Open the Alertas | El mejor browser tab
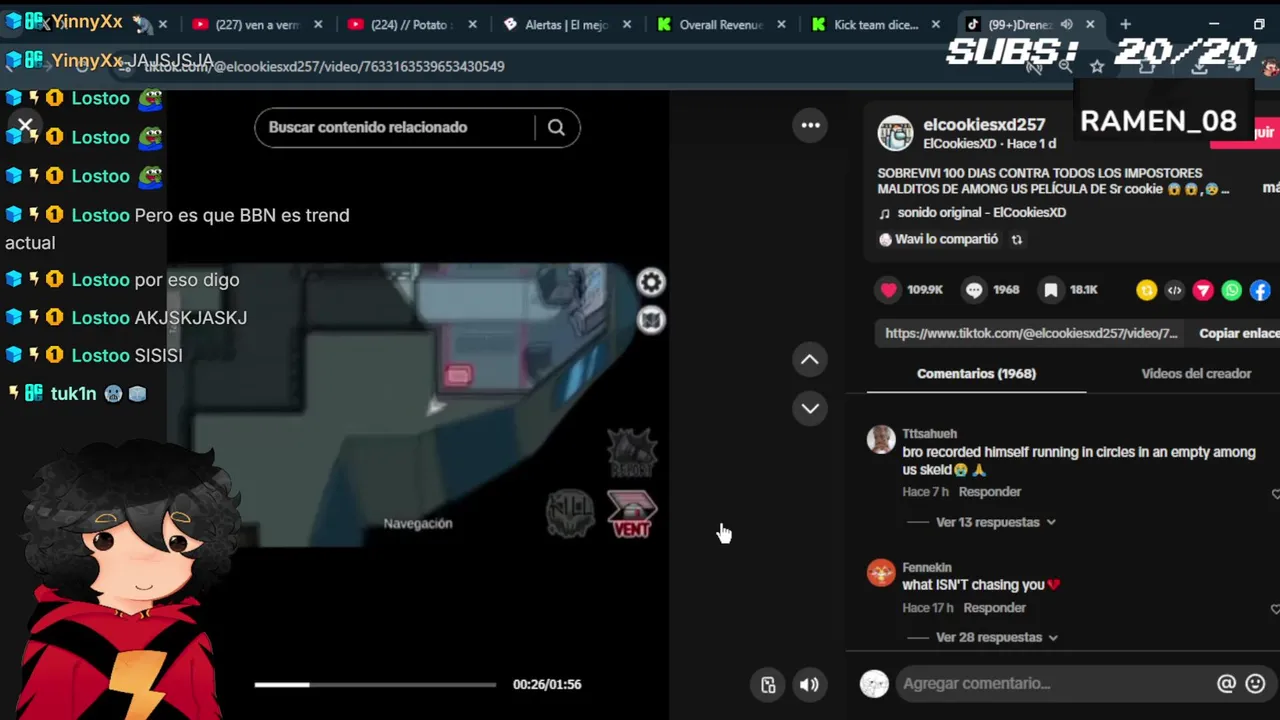 coord(566,25)
